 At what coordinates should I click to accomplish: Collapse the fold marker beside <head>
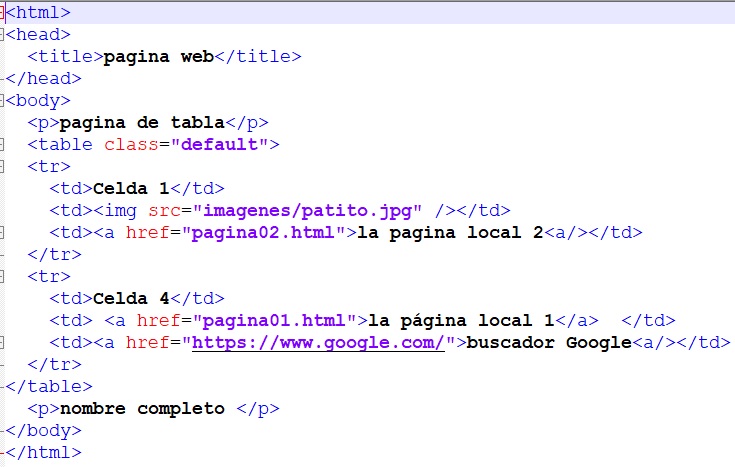(1, 34)
